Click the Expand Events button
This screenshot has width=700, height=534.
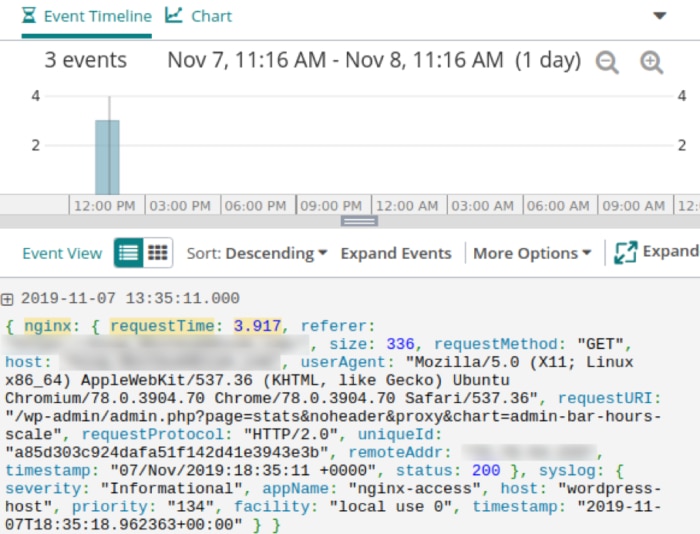pyautogui.click(x=396, y=253)
